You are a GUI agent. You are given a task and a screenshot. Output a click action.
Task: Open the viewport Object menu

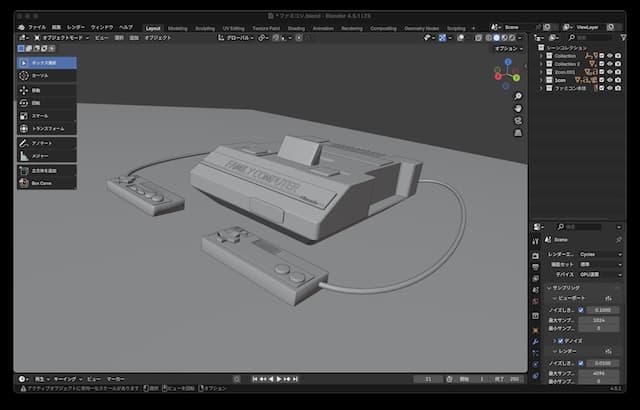(158, 38)
